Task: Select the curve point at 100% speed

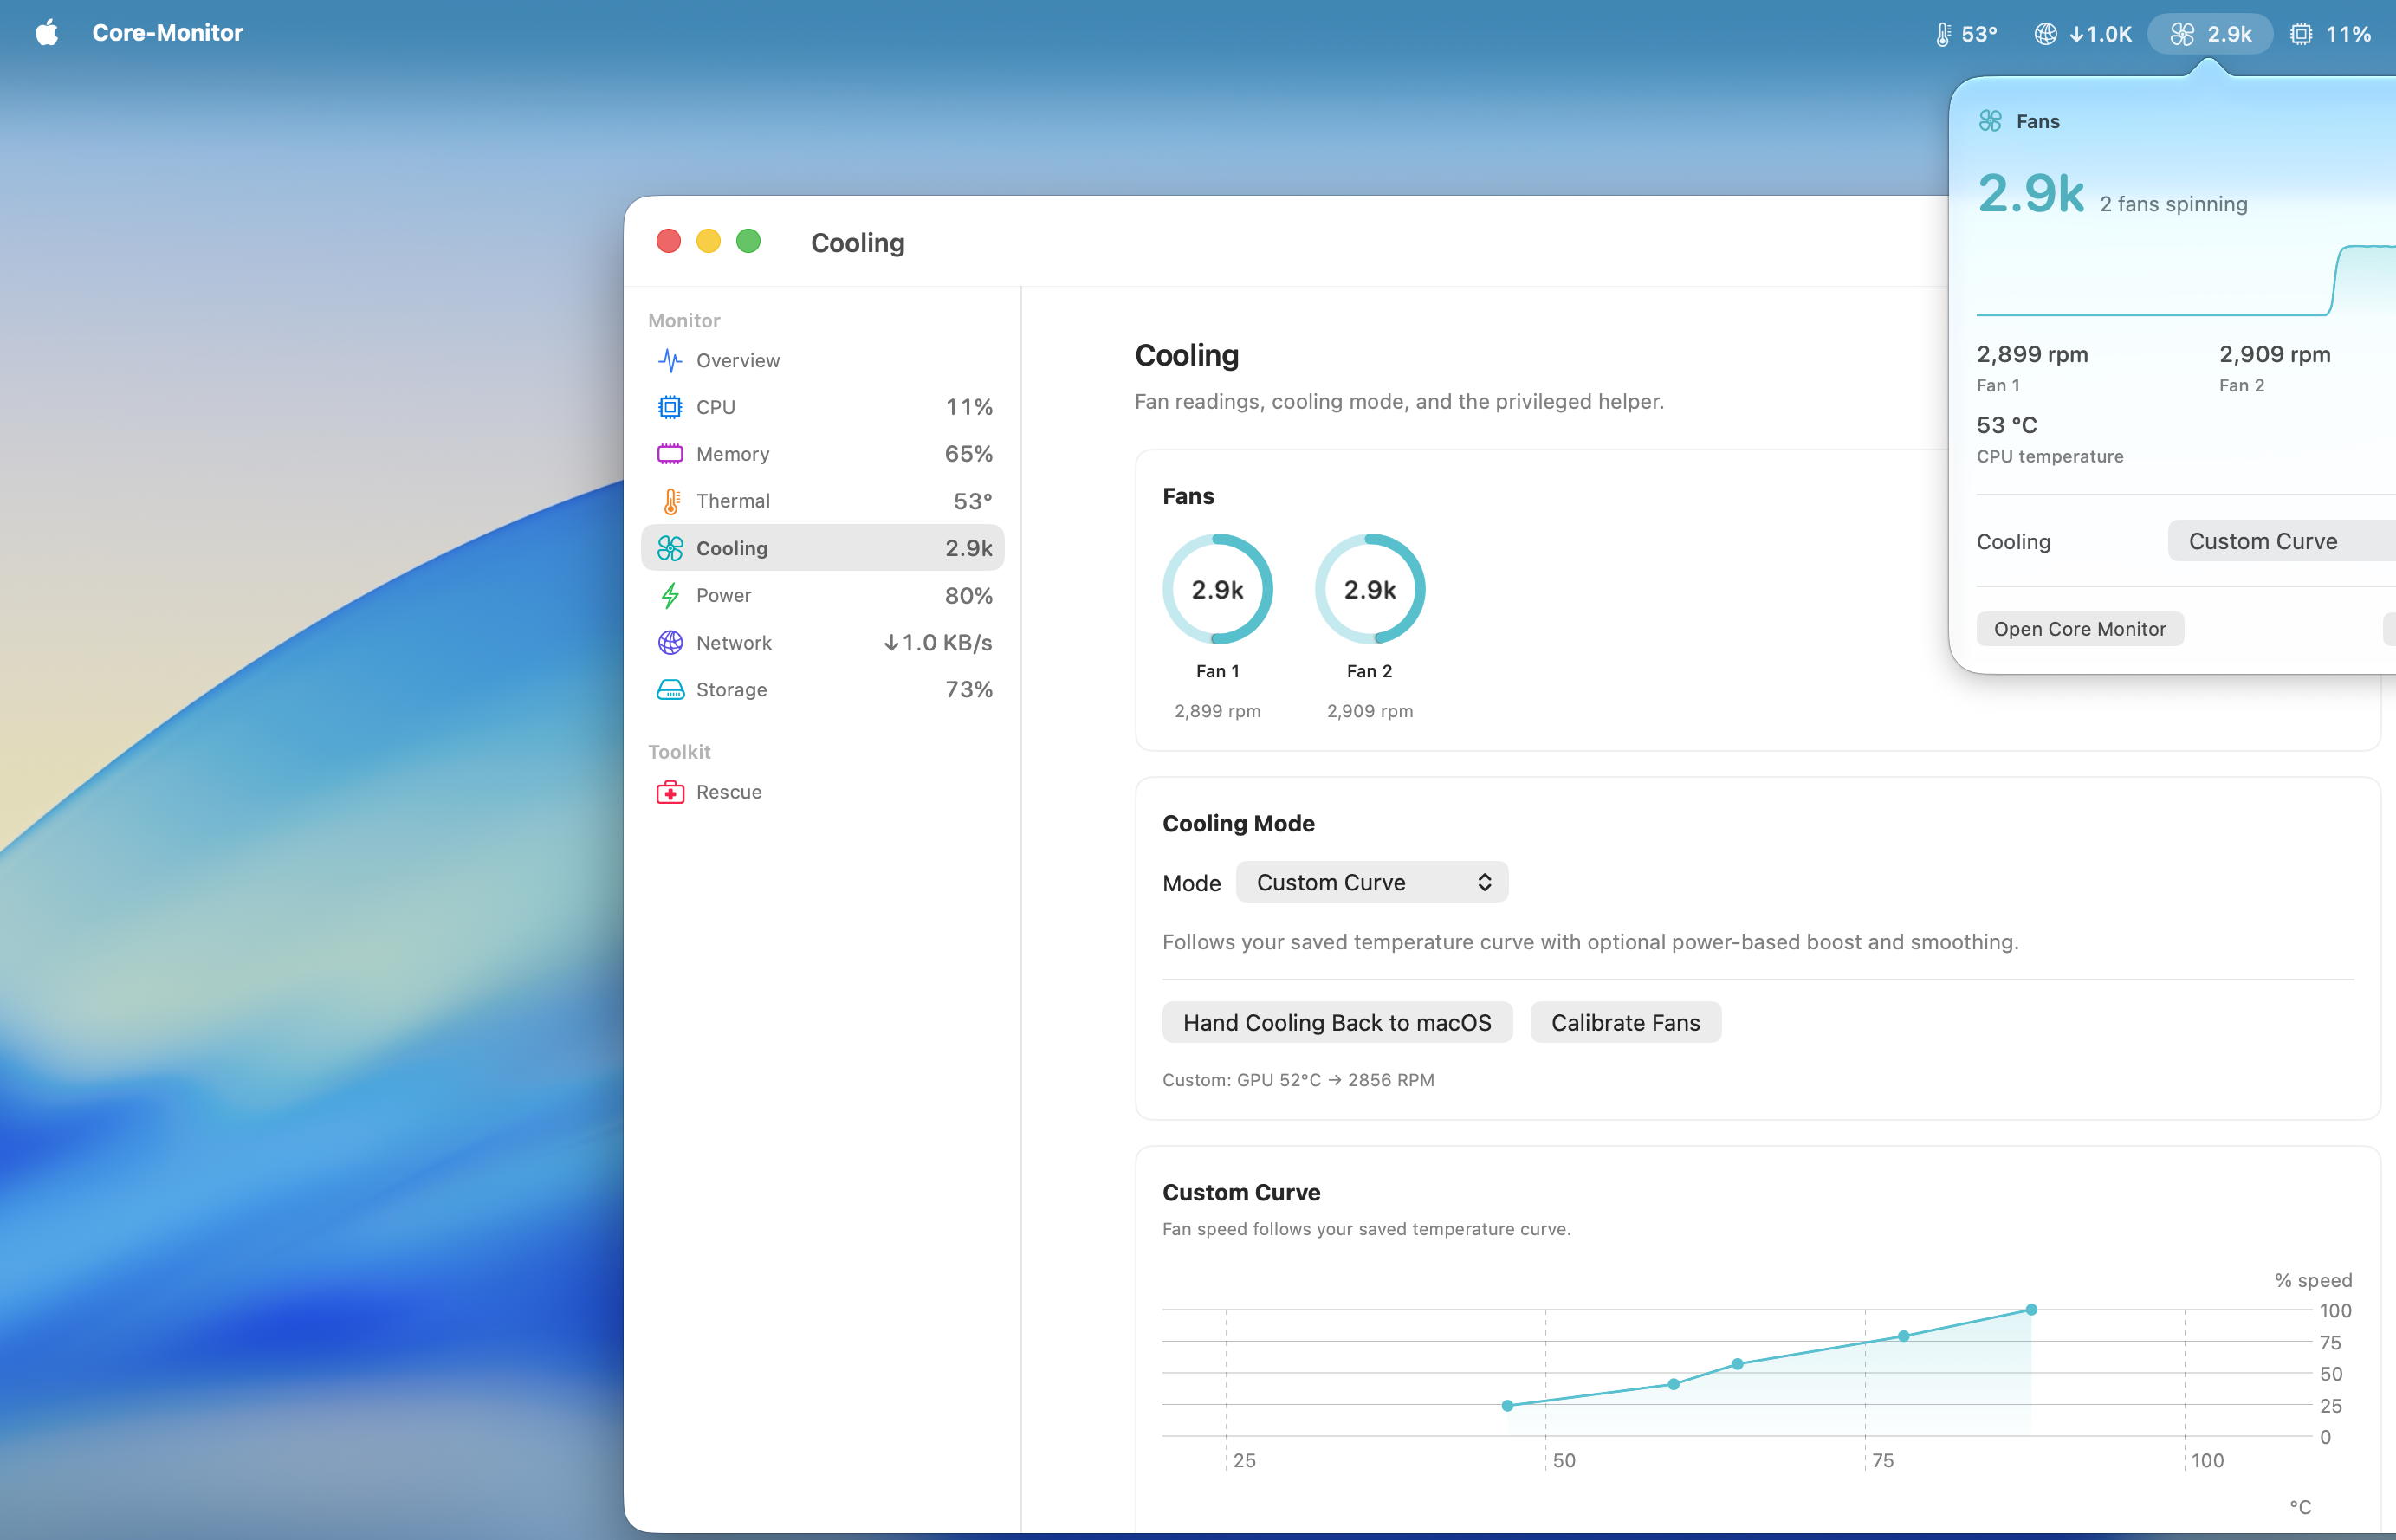Action: point(2031,1309)
